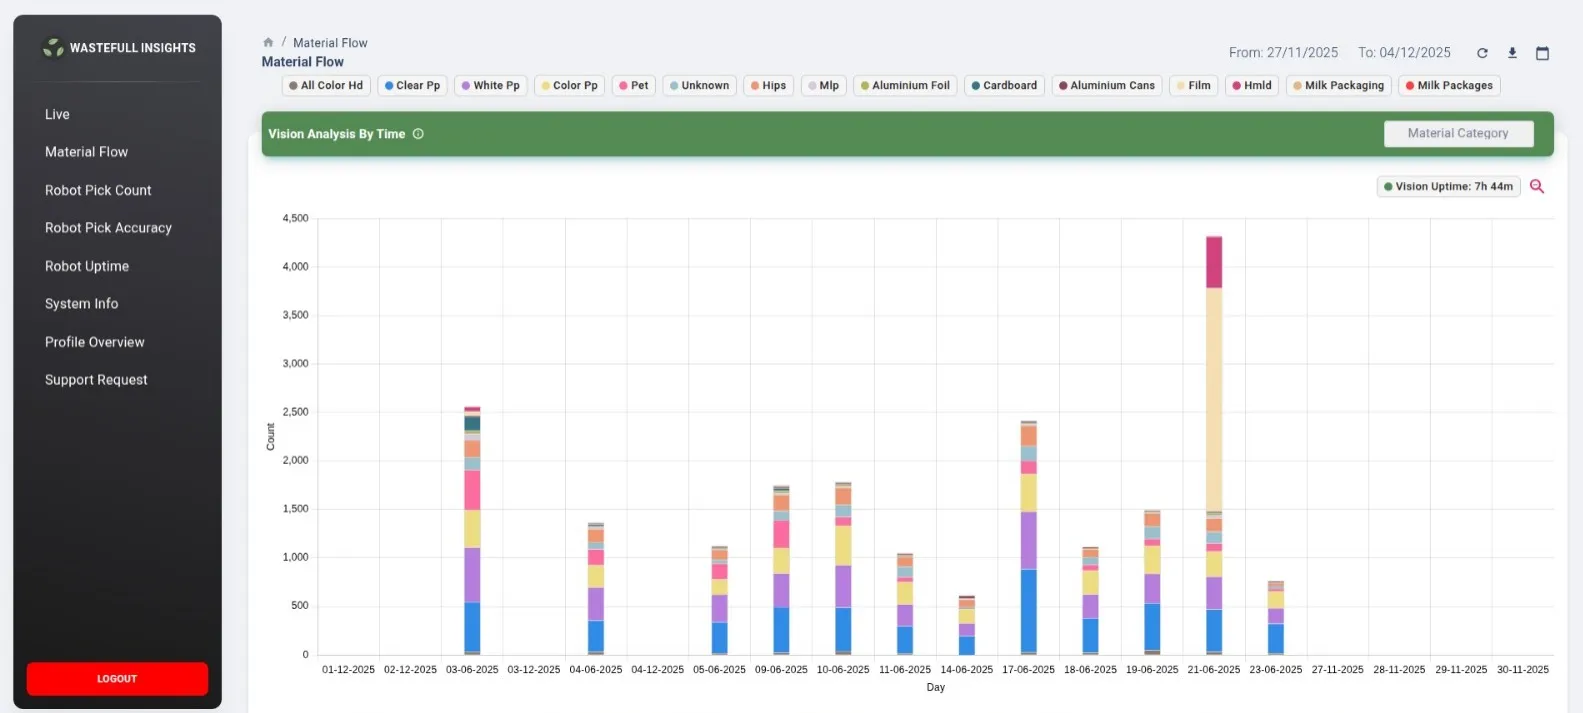Toggle the Milk Packaging legend chip
Image resolution: width=1583 pixels, height=713 pixels.
(x=1338, y=86)
